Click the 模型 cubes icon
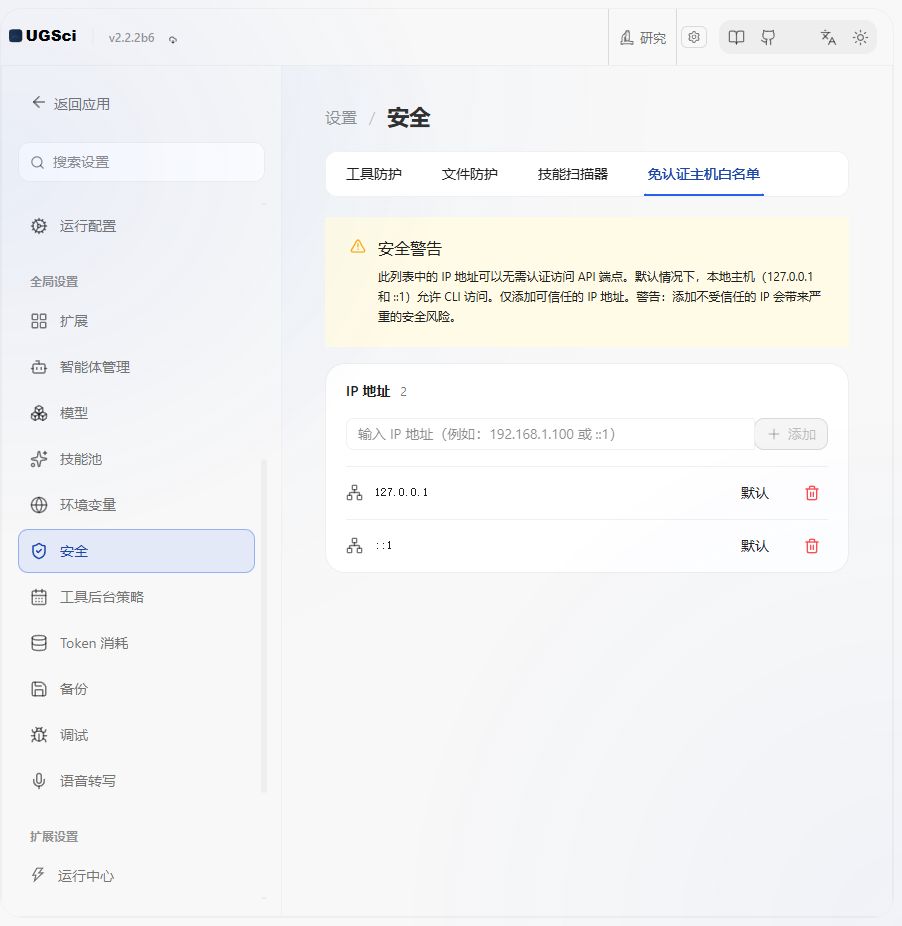This screenshot has width=902, height=926. pyautogui.click(x=39, y=413)
